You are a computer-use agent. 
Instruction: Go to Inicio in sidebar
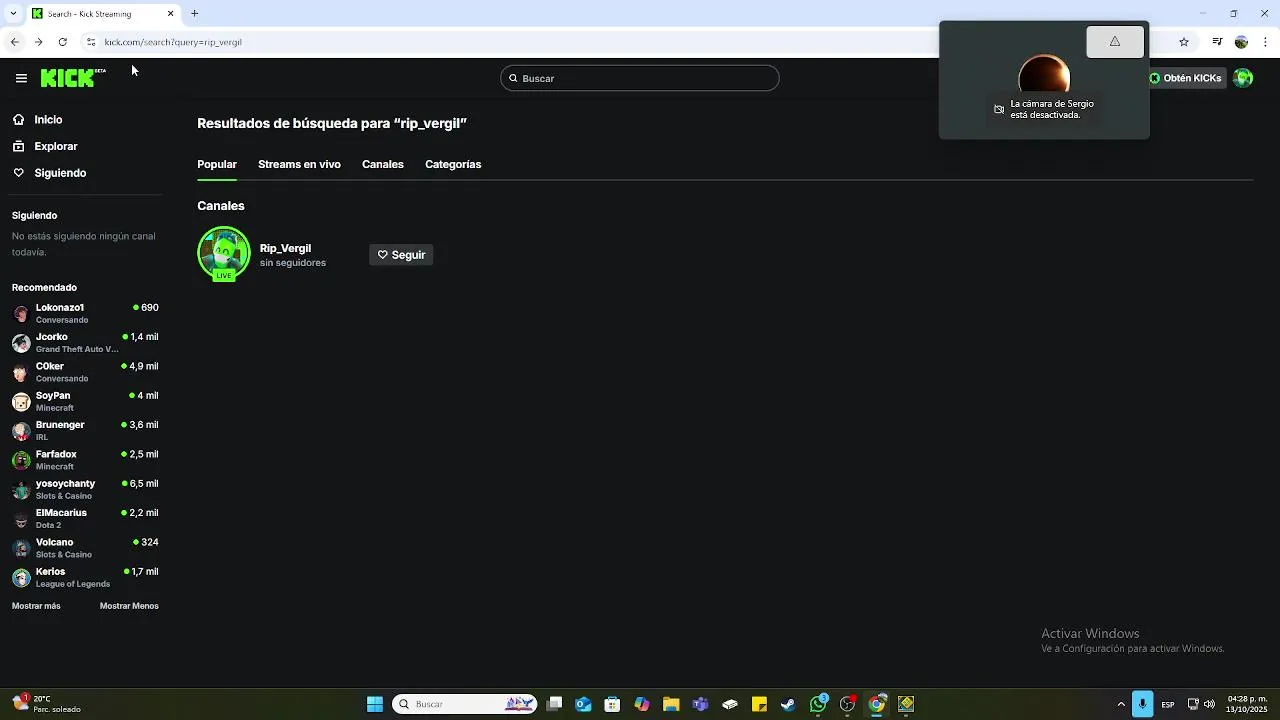point(48,119)
